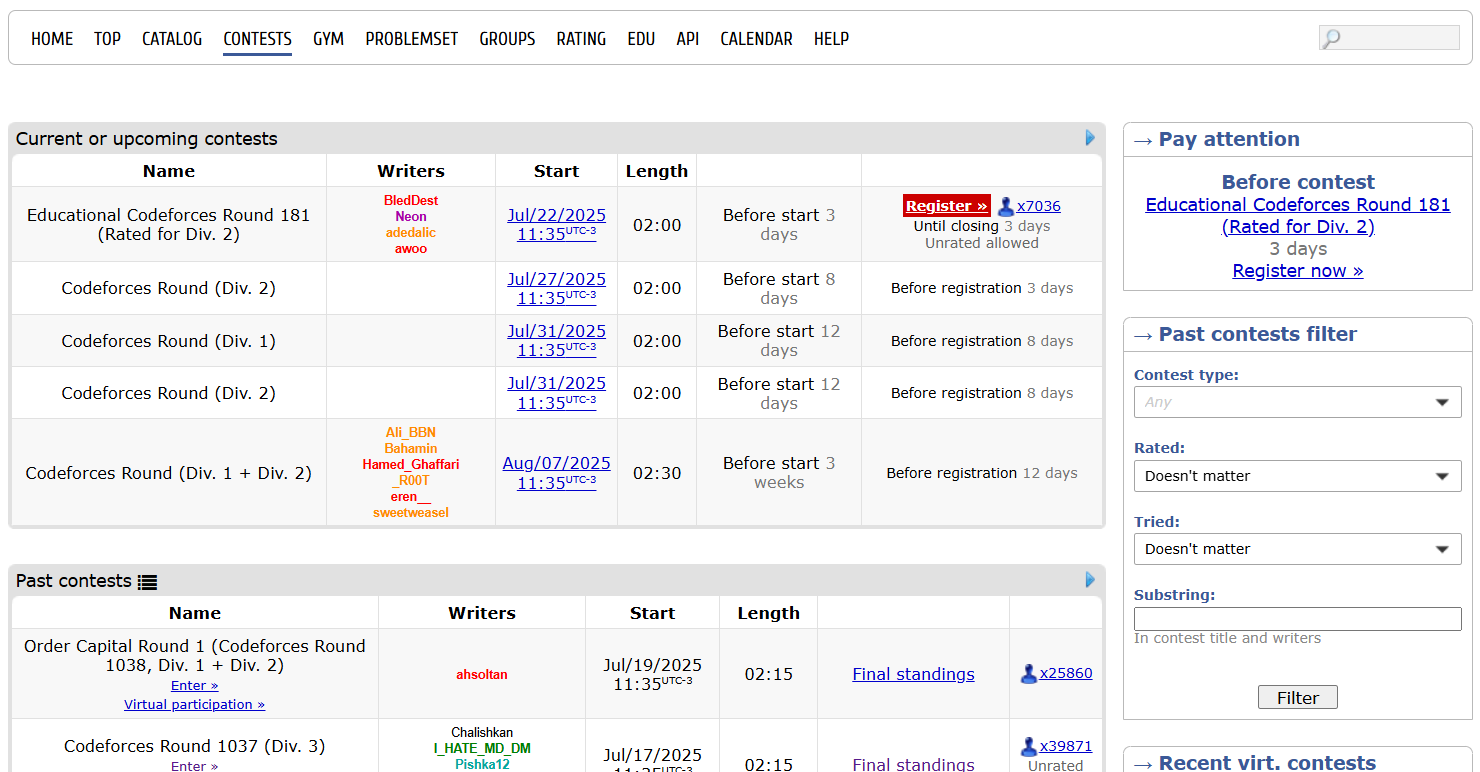Expand the Rated filter dropdown

[x=1297, y=476]
